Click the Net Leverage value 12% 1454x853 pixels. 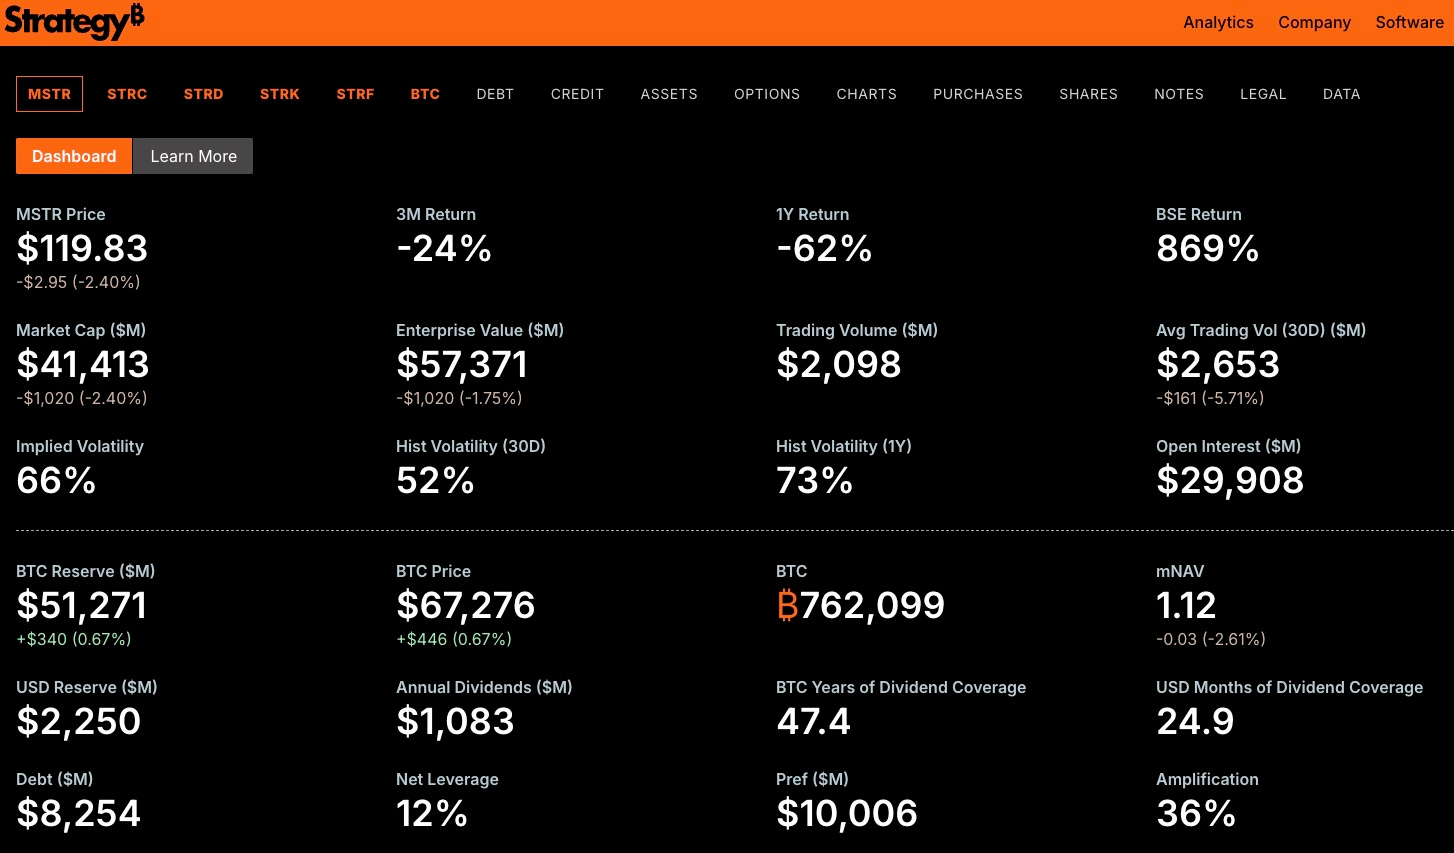click(432, 813)
